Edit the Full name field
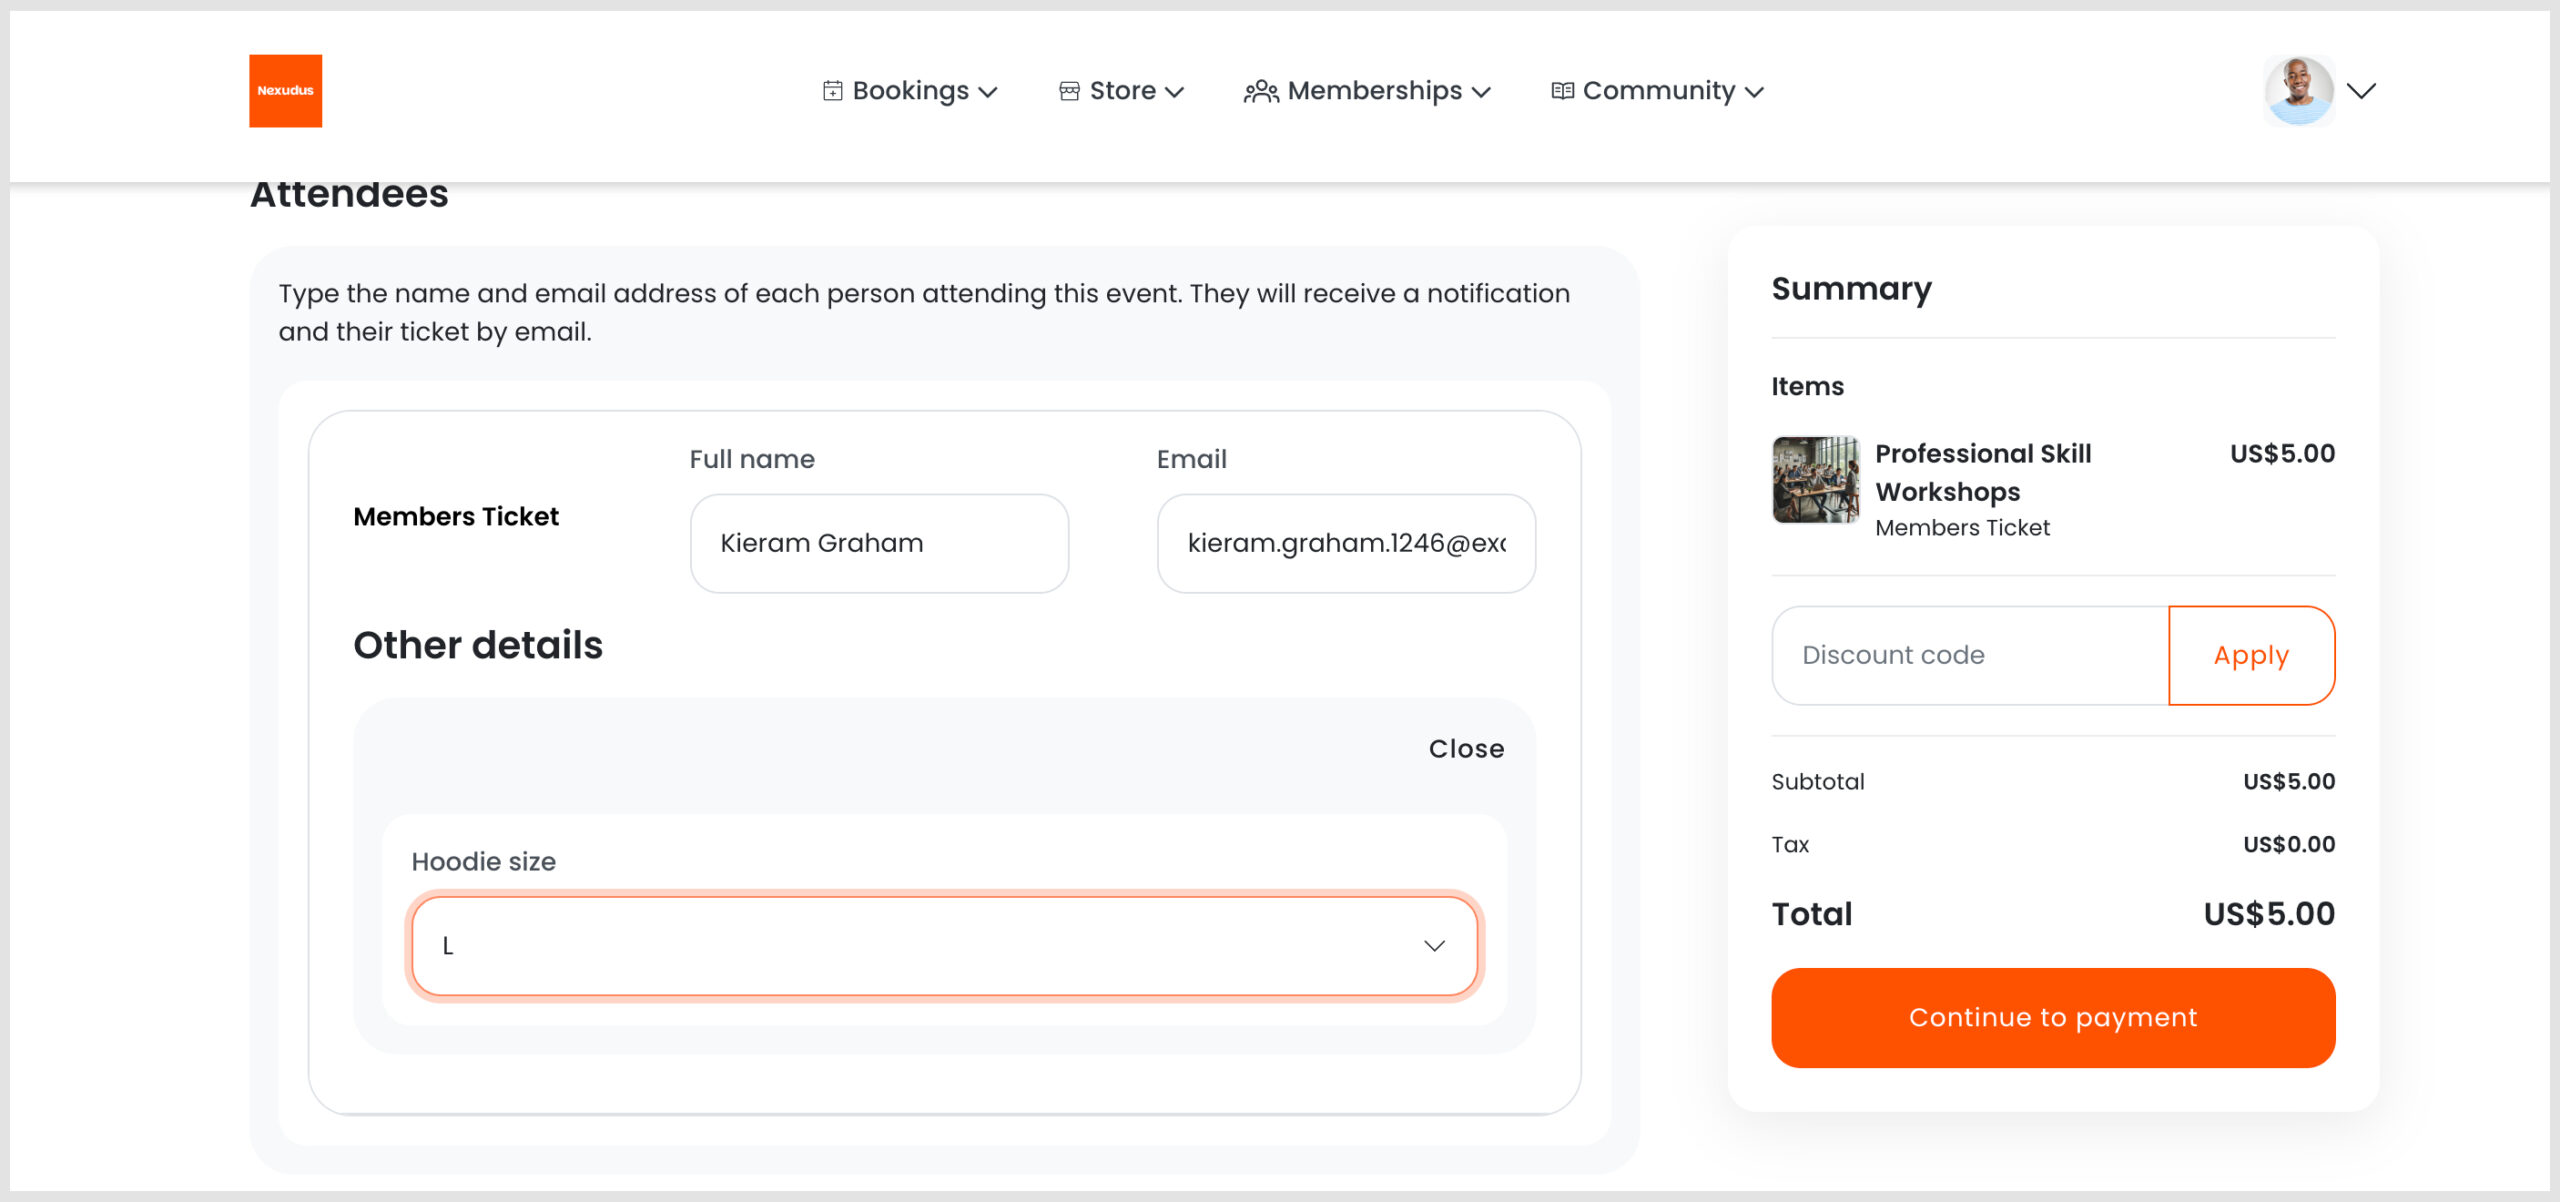 (x=879, y=543)
